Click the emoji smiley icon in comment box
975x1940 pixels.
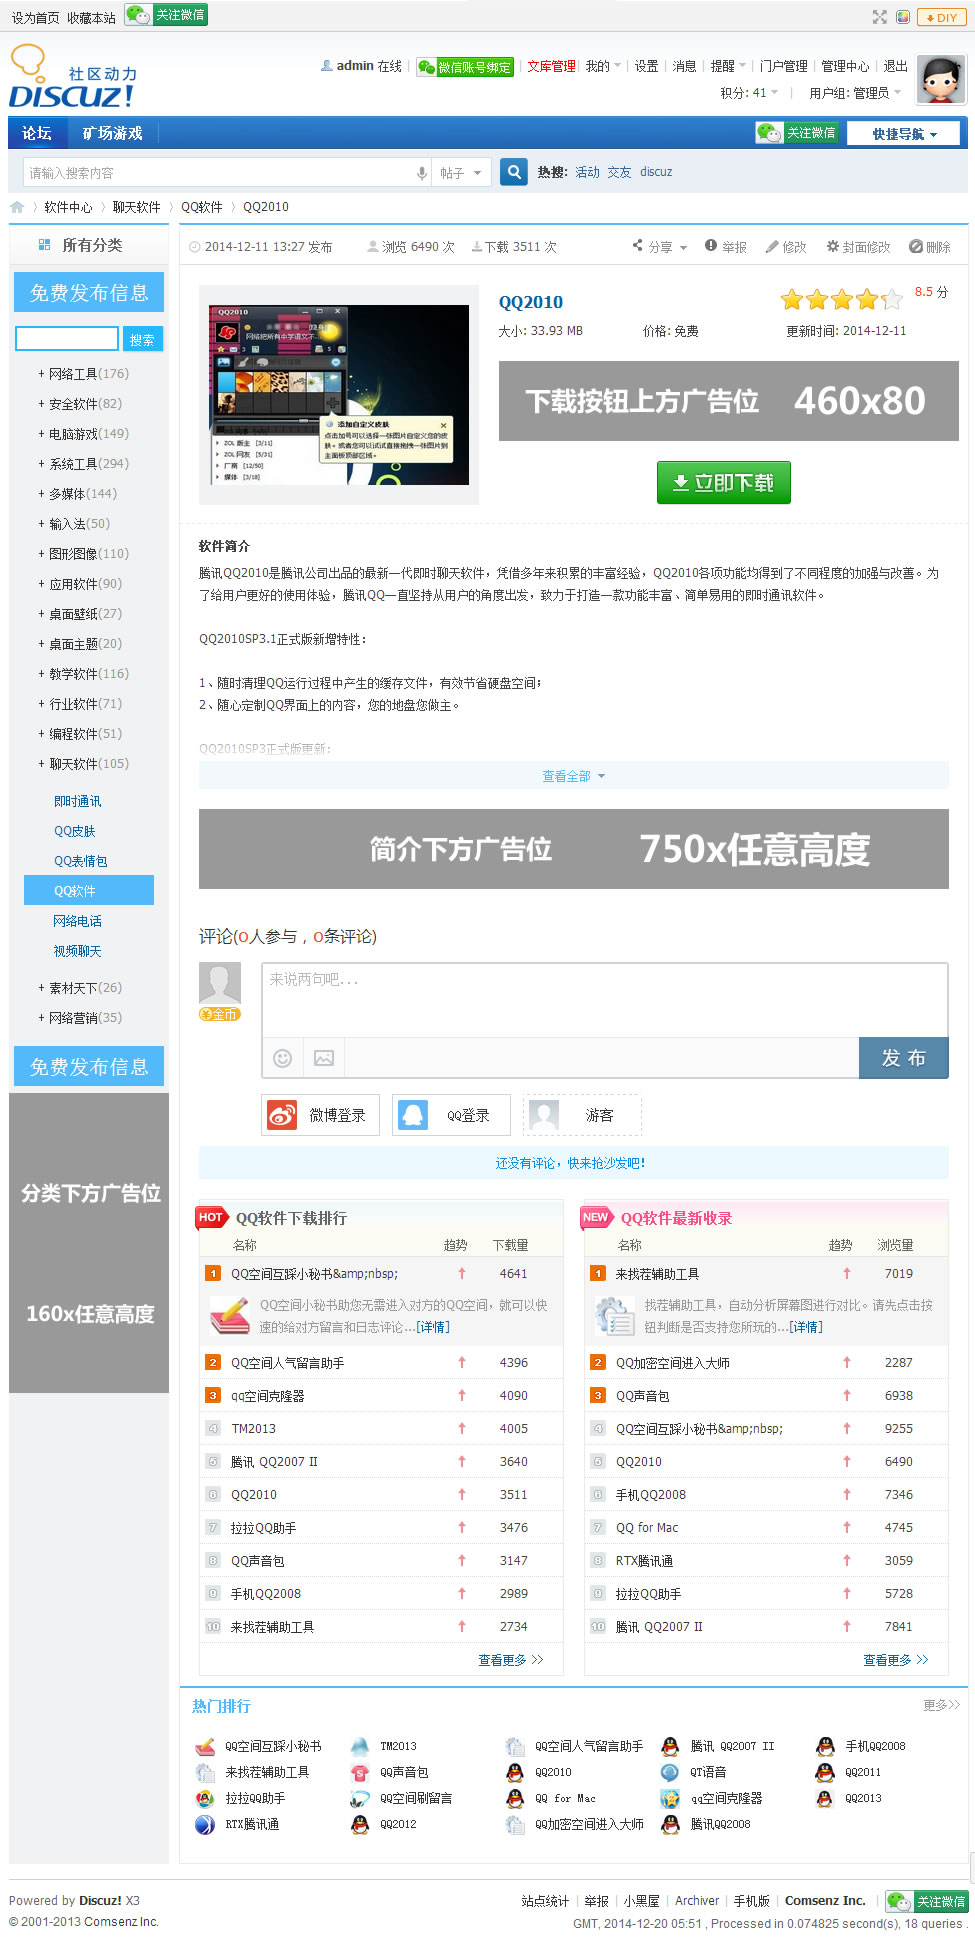[x=283, y=1058]
